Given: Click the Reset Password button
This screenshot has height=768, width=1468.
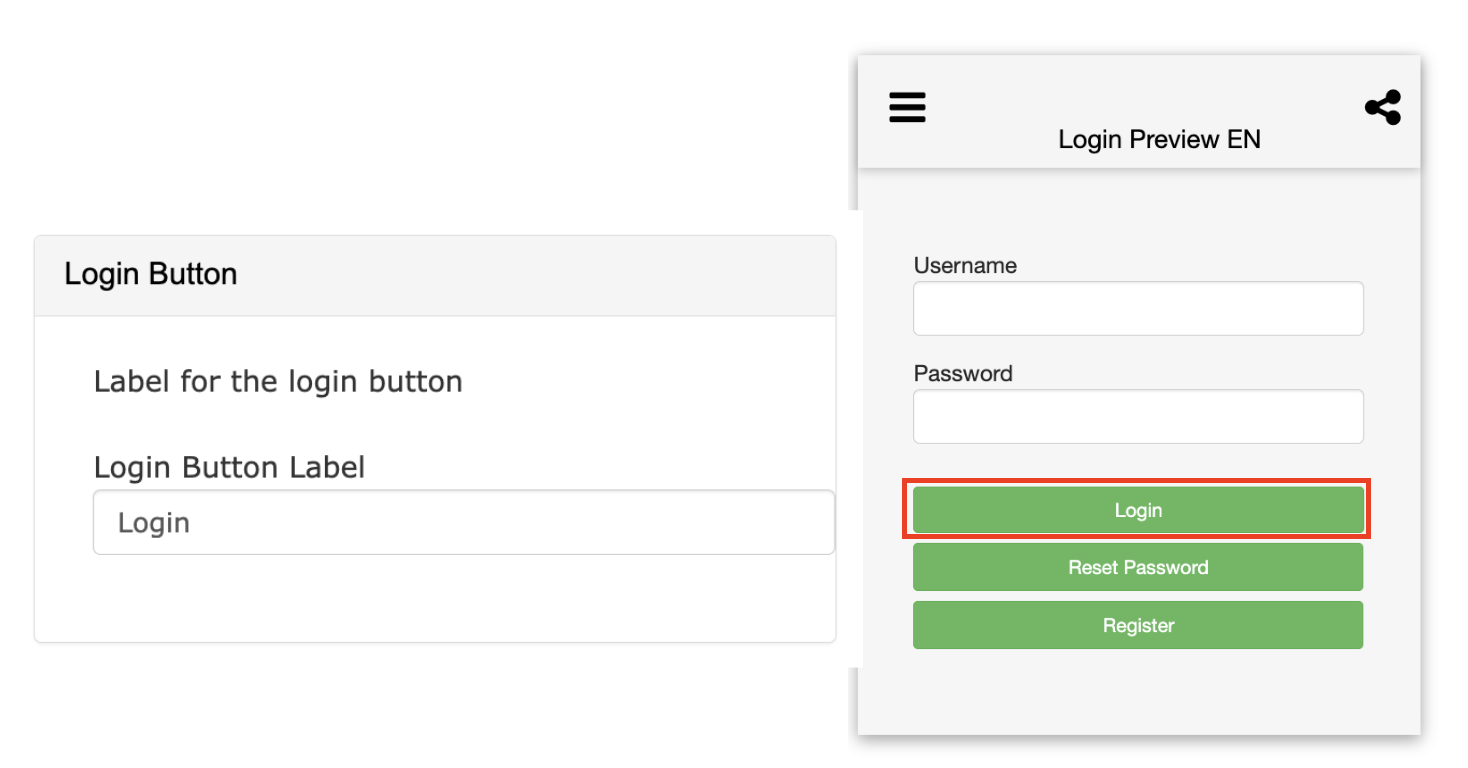Looking at the screenshot, I should 1138,567.
